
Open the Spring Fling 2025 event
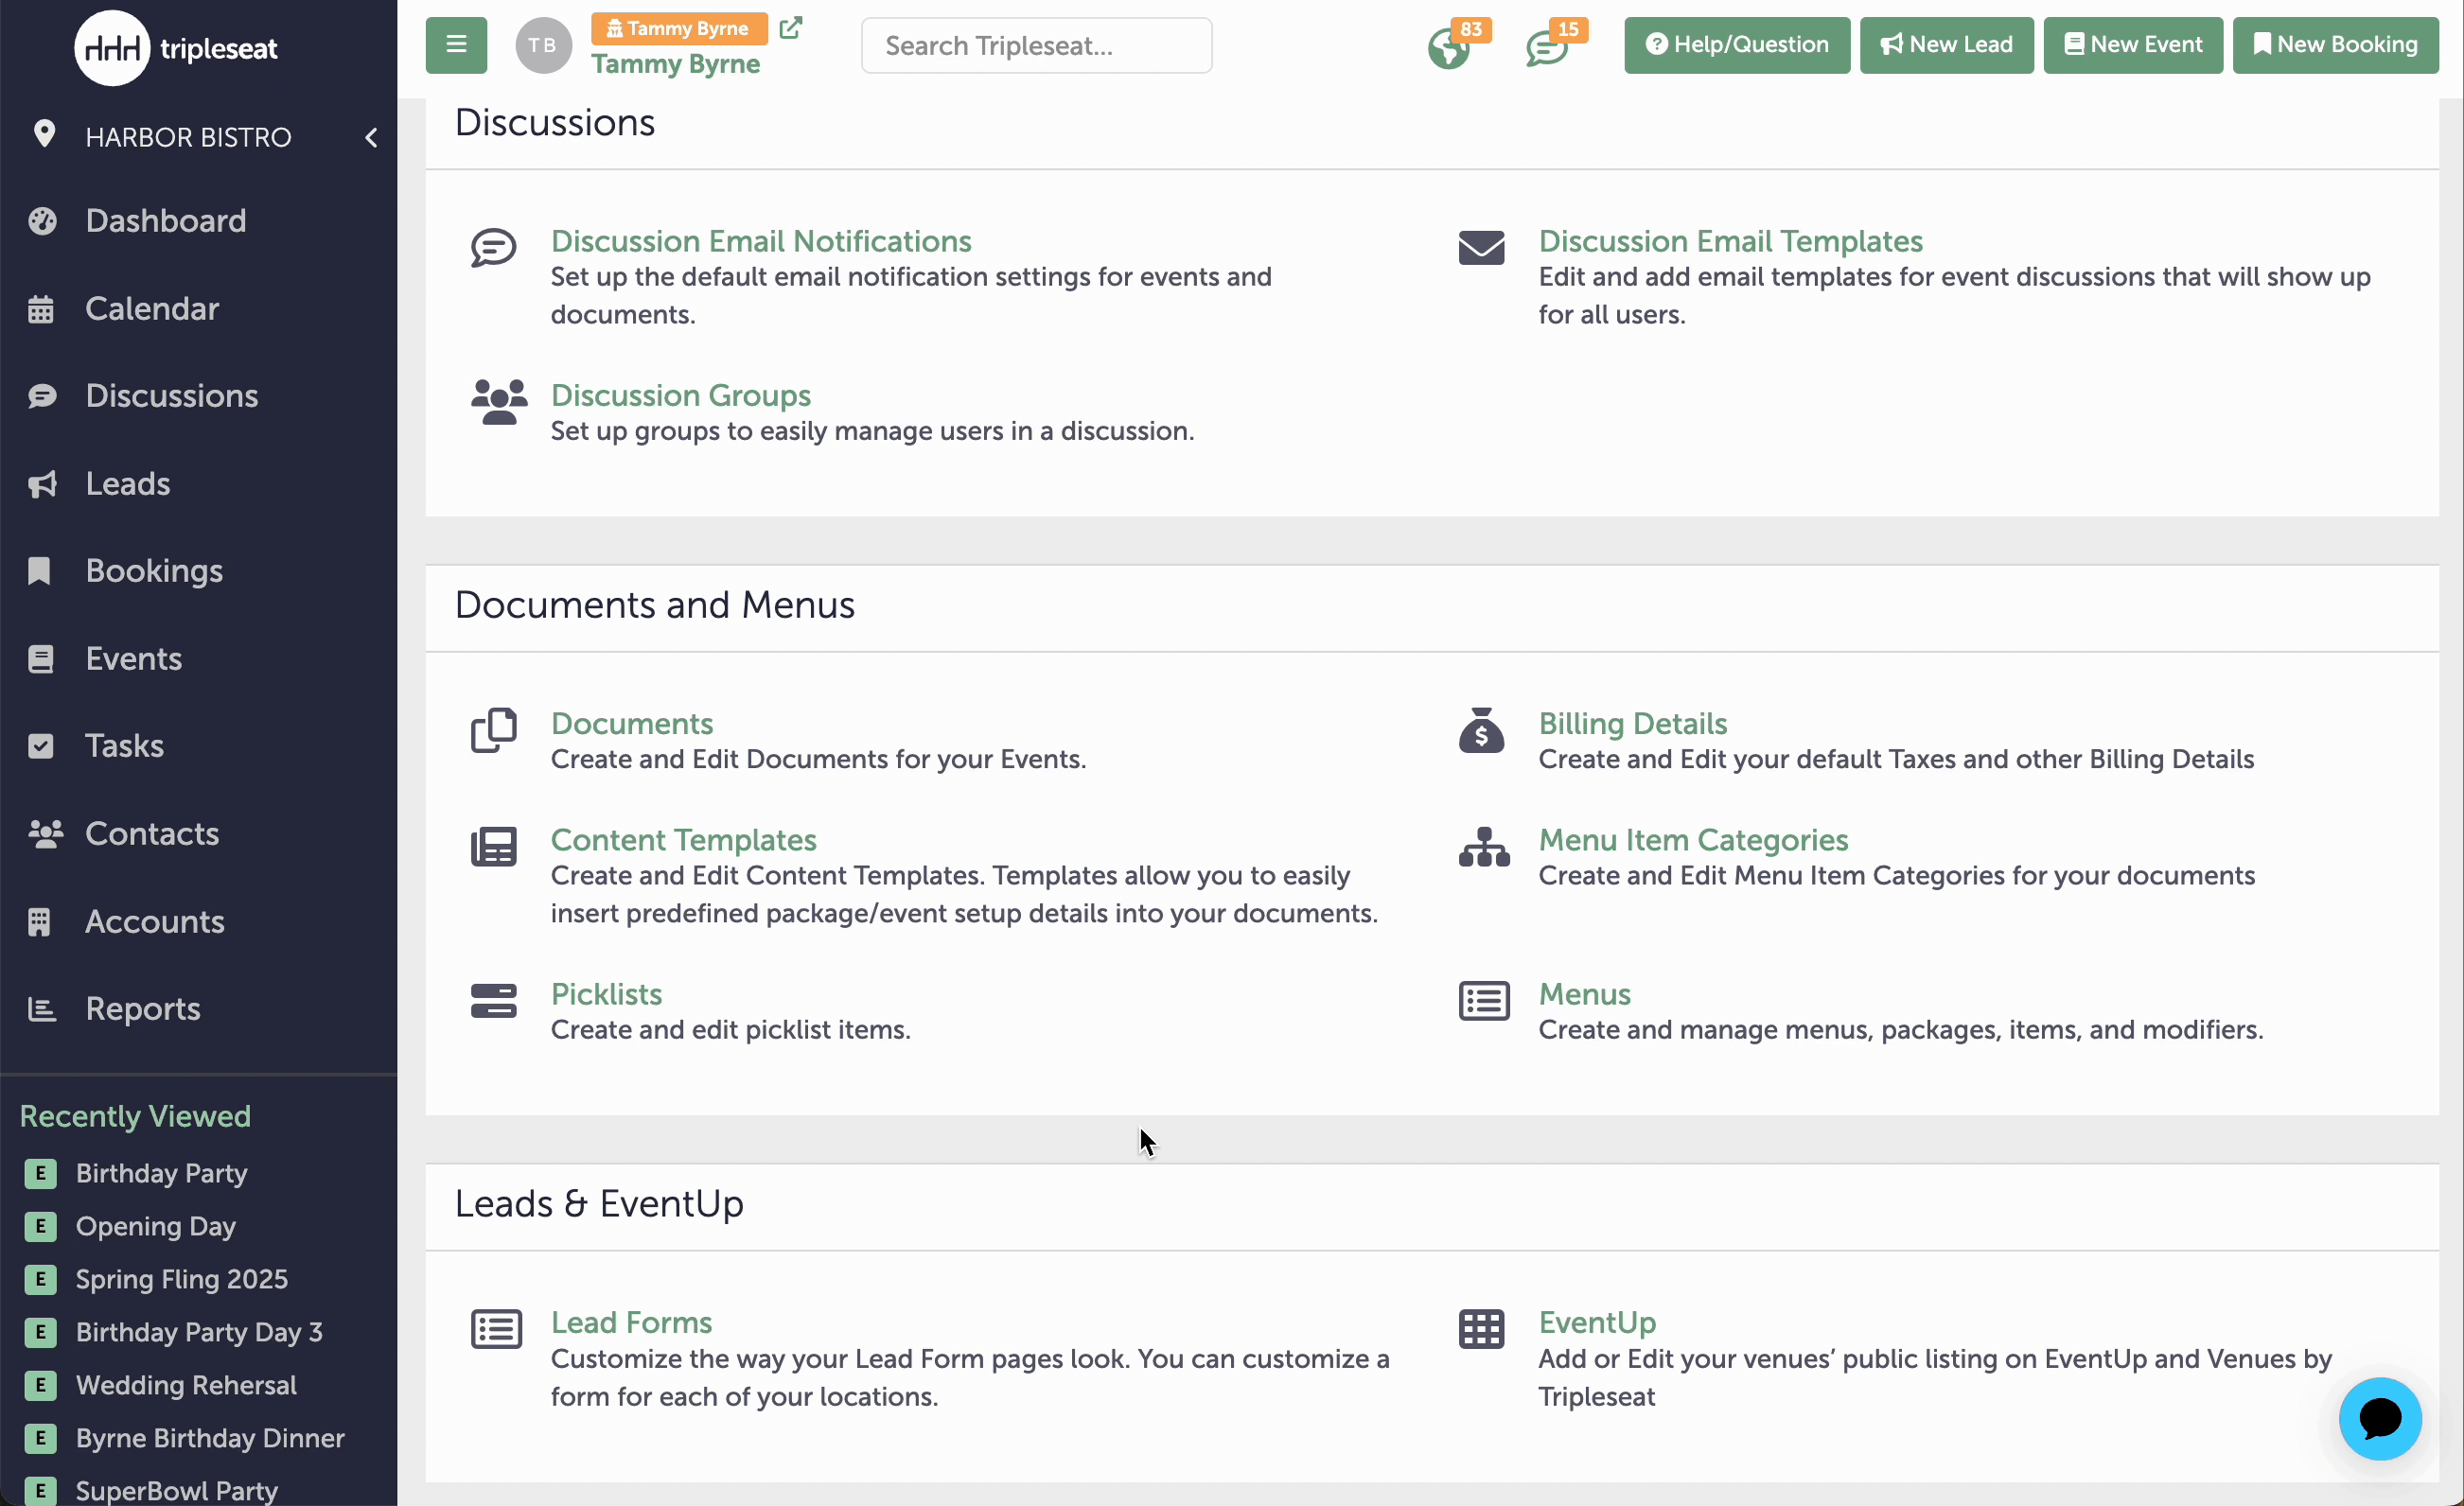pos(182,1279)
